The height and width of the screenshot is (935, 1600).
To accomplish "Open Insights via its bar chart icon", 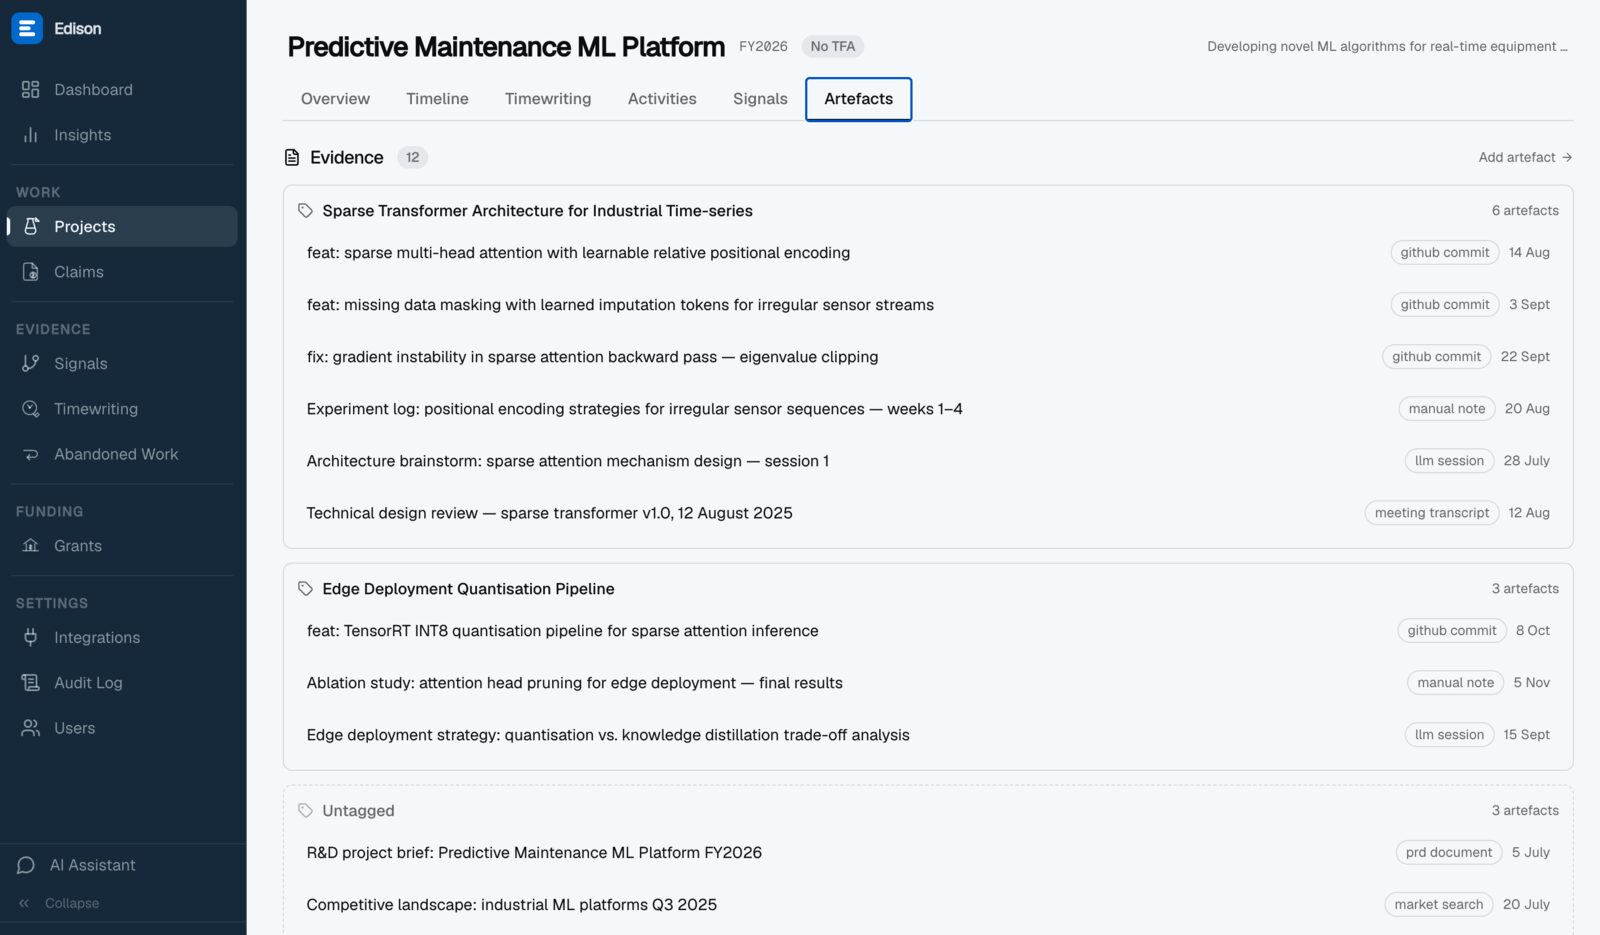I will point(30,135).
